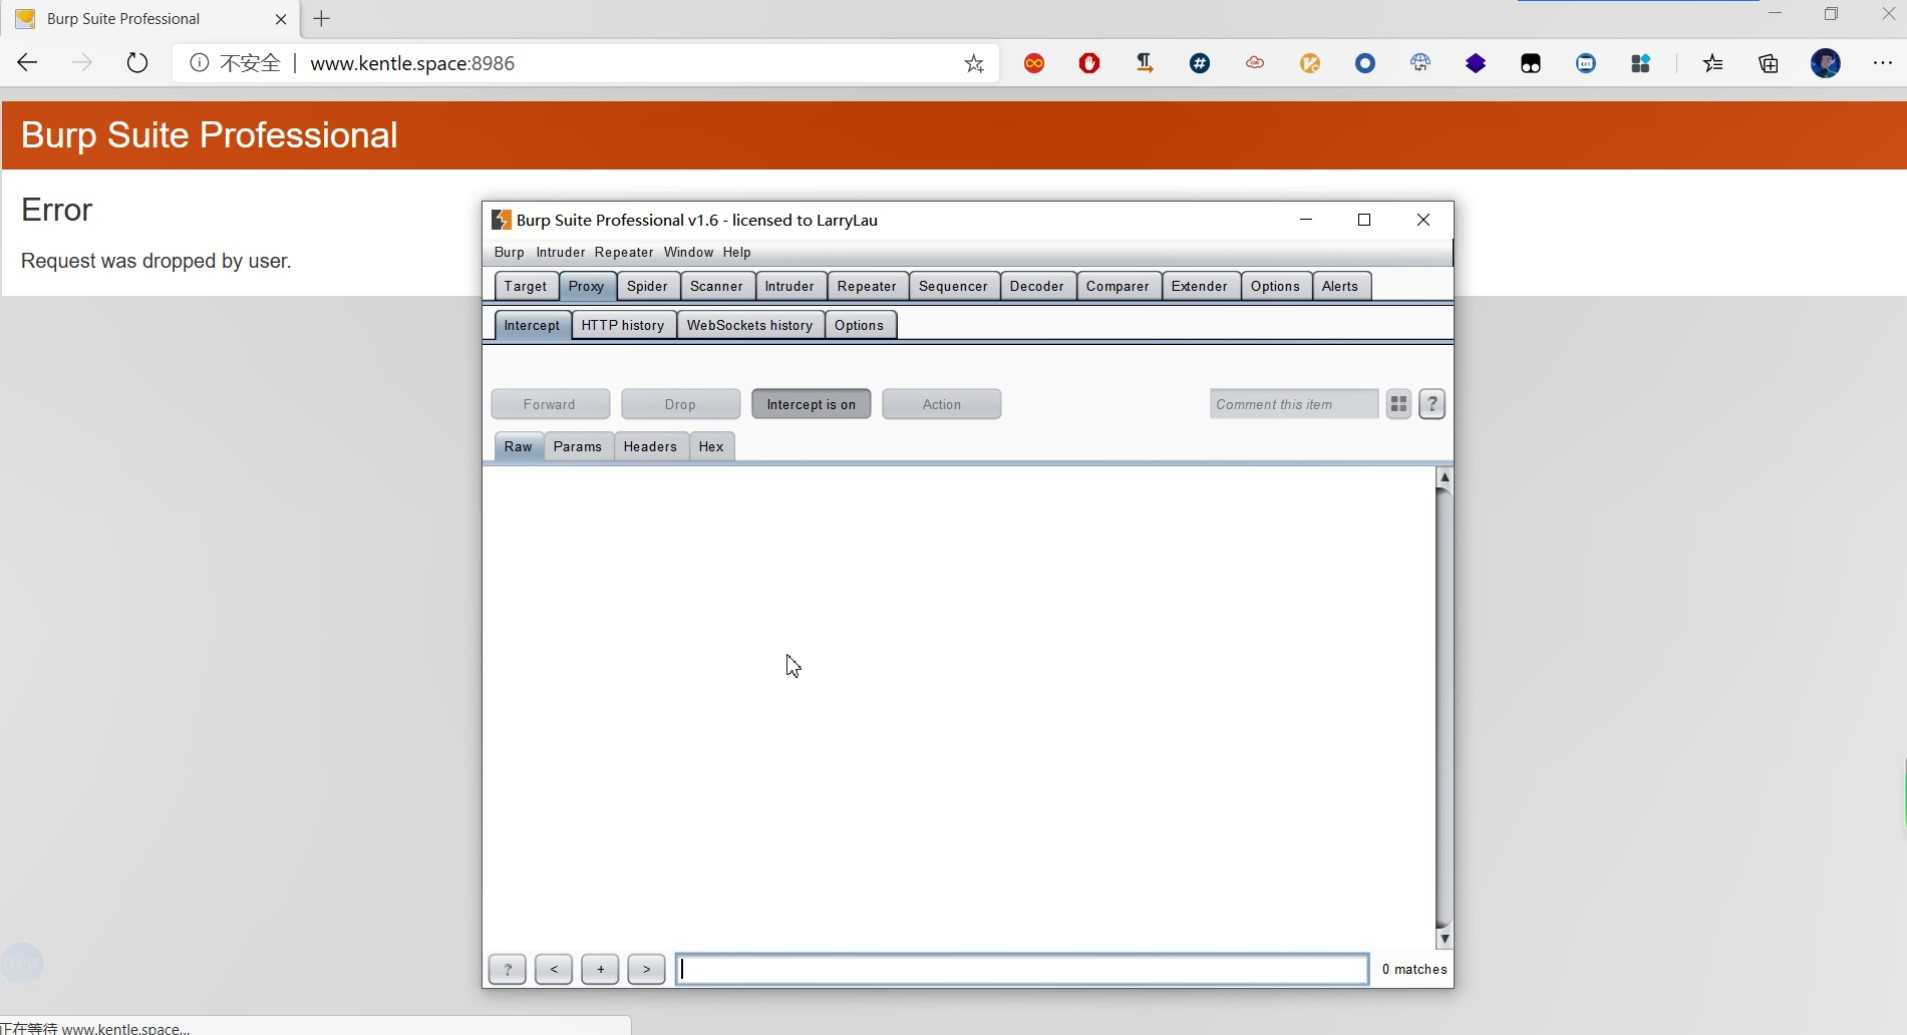Viewport: 1907px width, 1035px height.
Task: Click the site info circle icon
Action: pos(199,63)
